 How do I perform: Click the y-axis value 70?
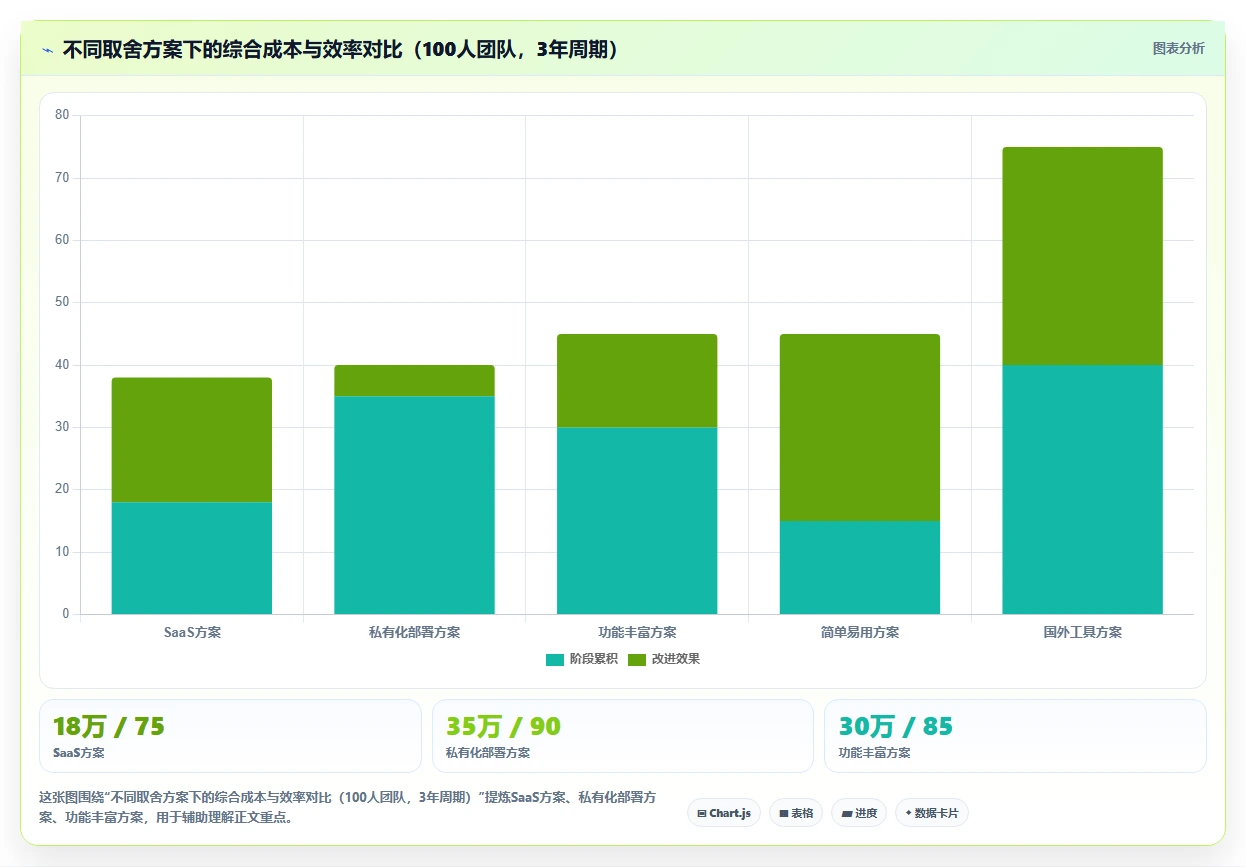pyautogui.click(x=62, y=178)
